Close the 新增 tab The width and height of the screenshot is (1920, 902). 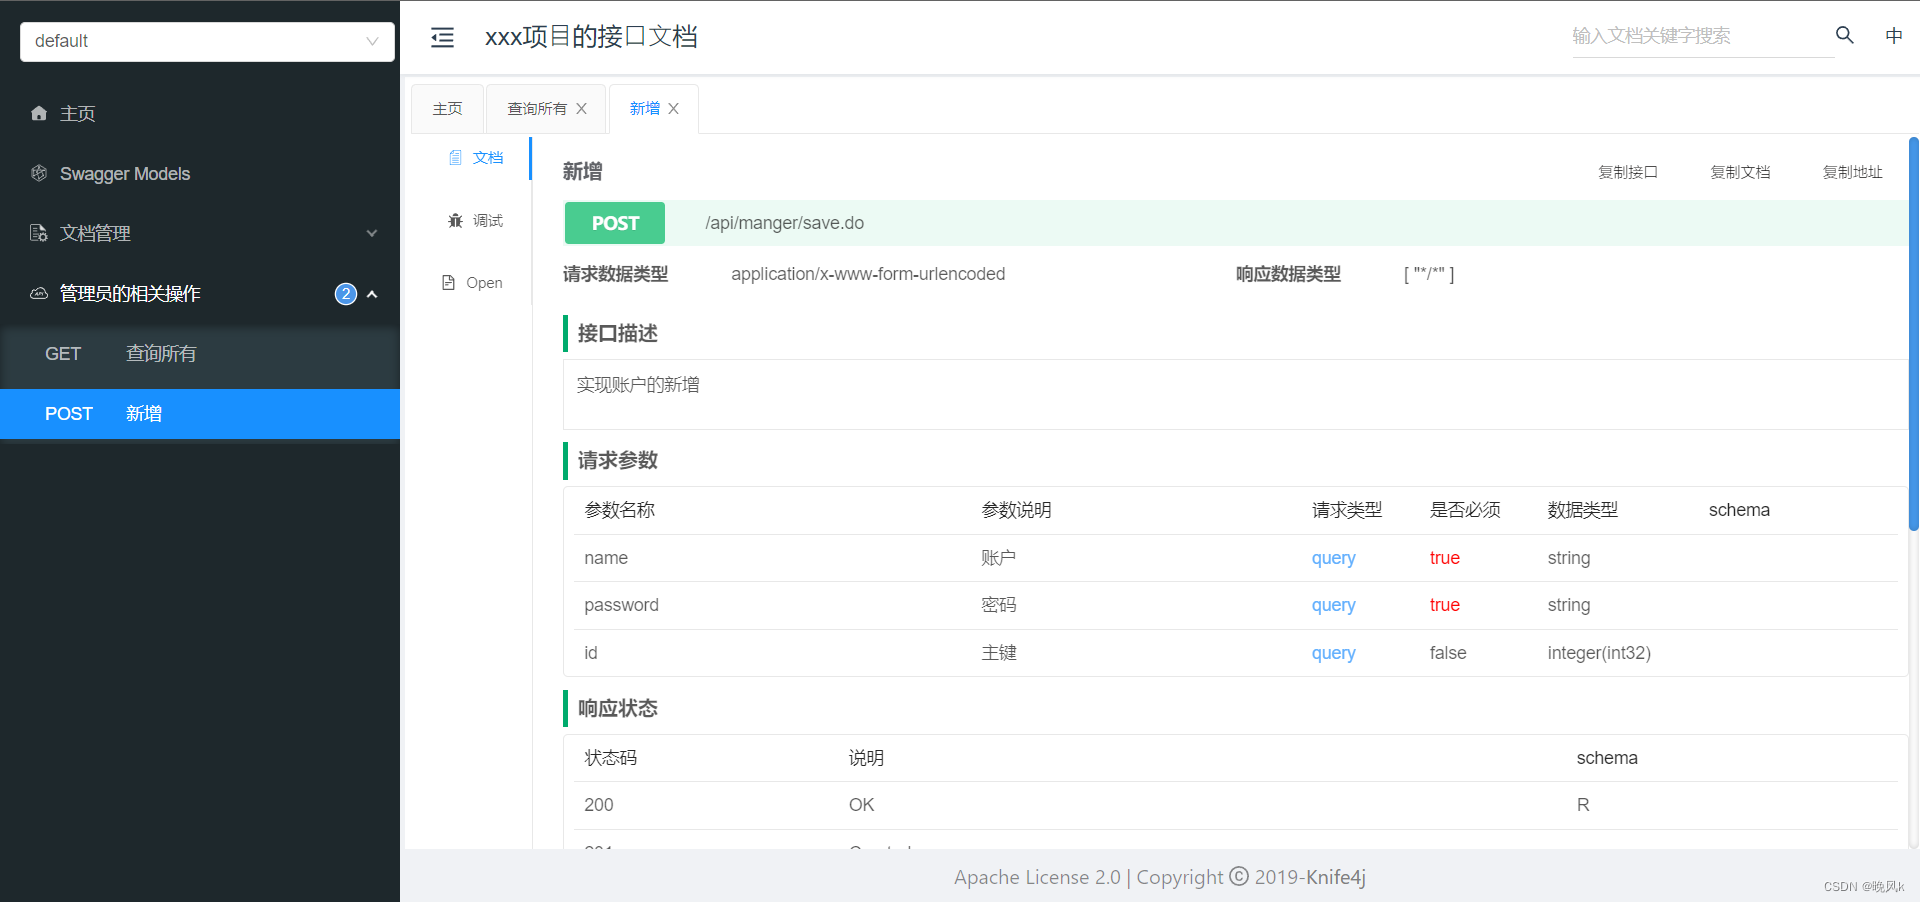coord(673,109)
